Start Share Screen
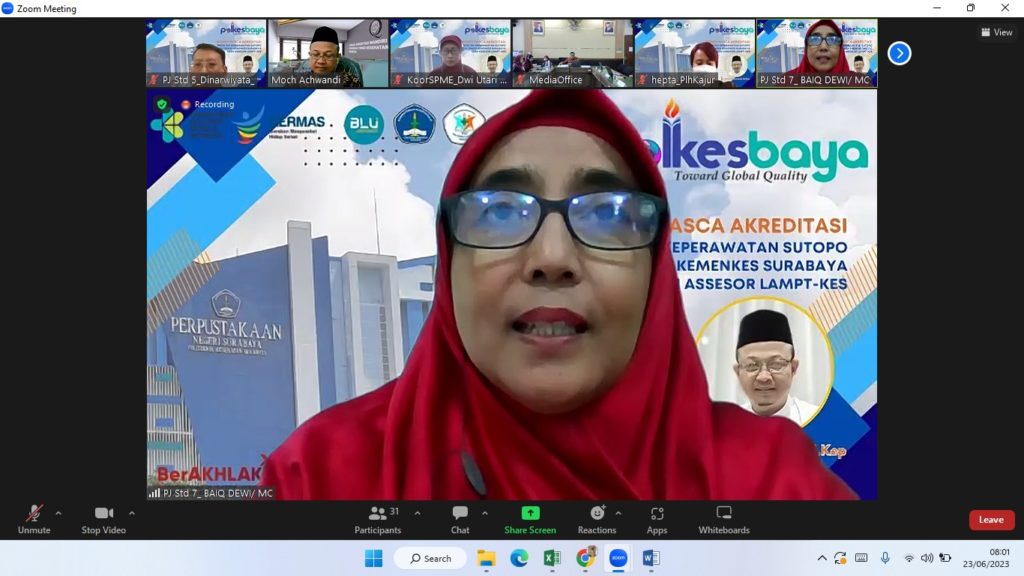 530,520
